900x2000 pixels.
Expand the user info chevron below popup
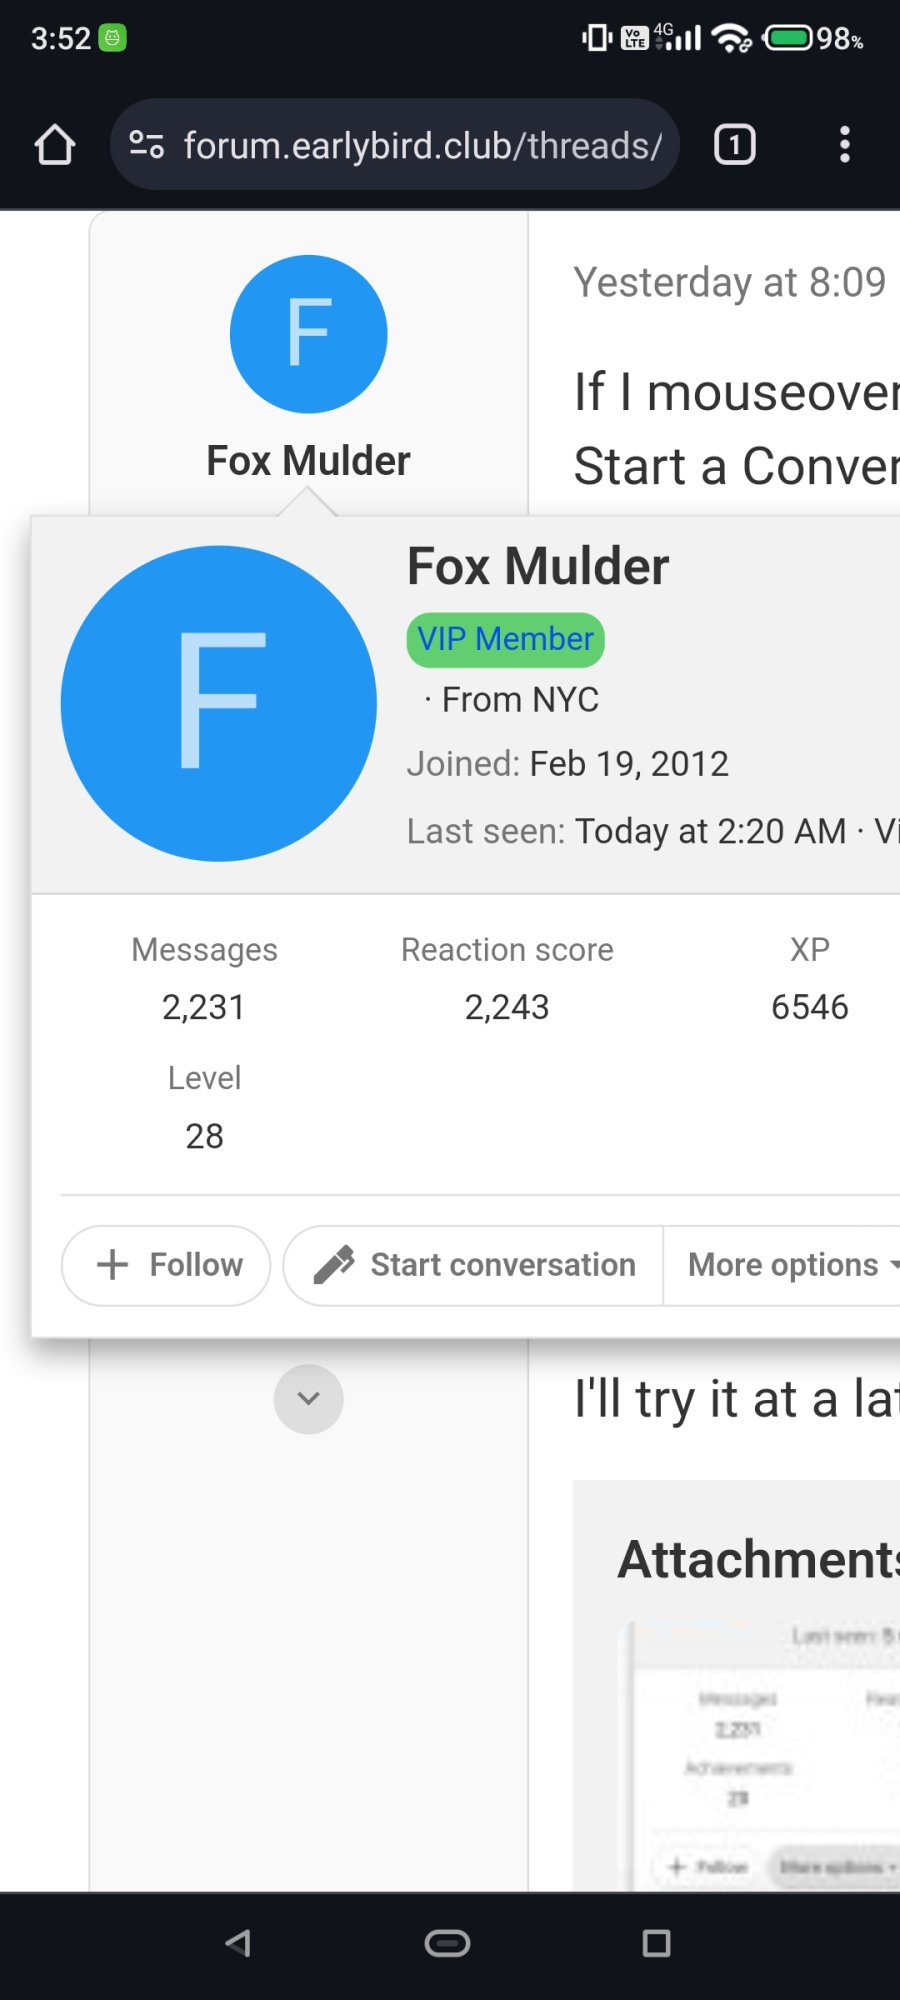point(309,1398)
